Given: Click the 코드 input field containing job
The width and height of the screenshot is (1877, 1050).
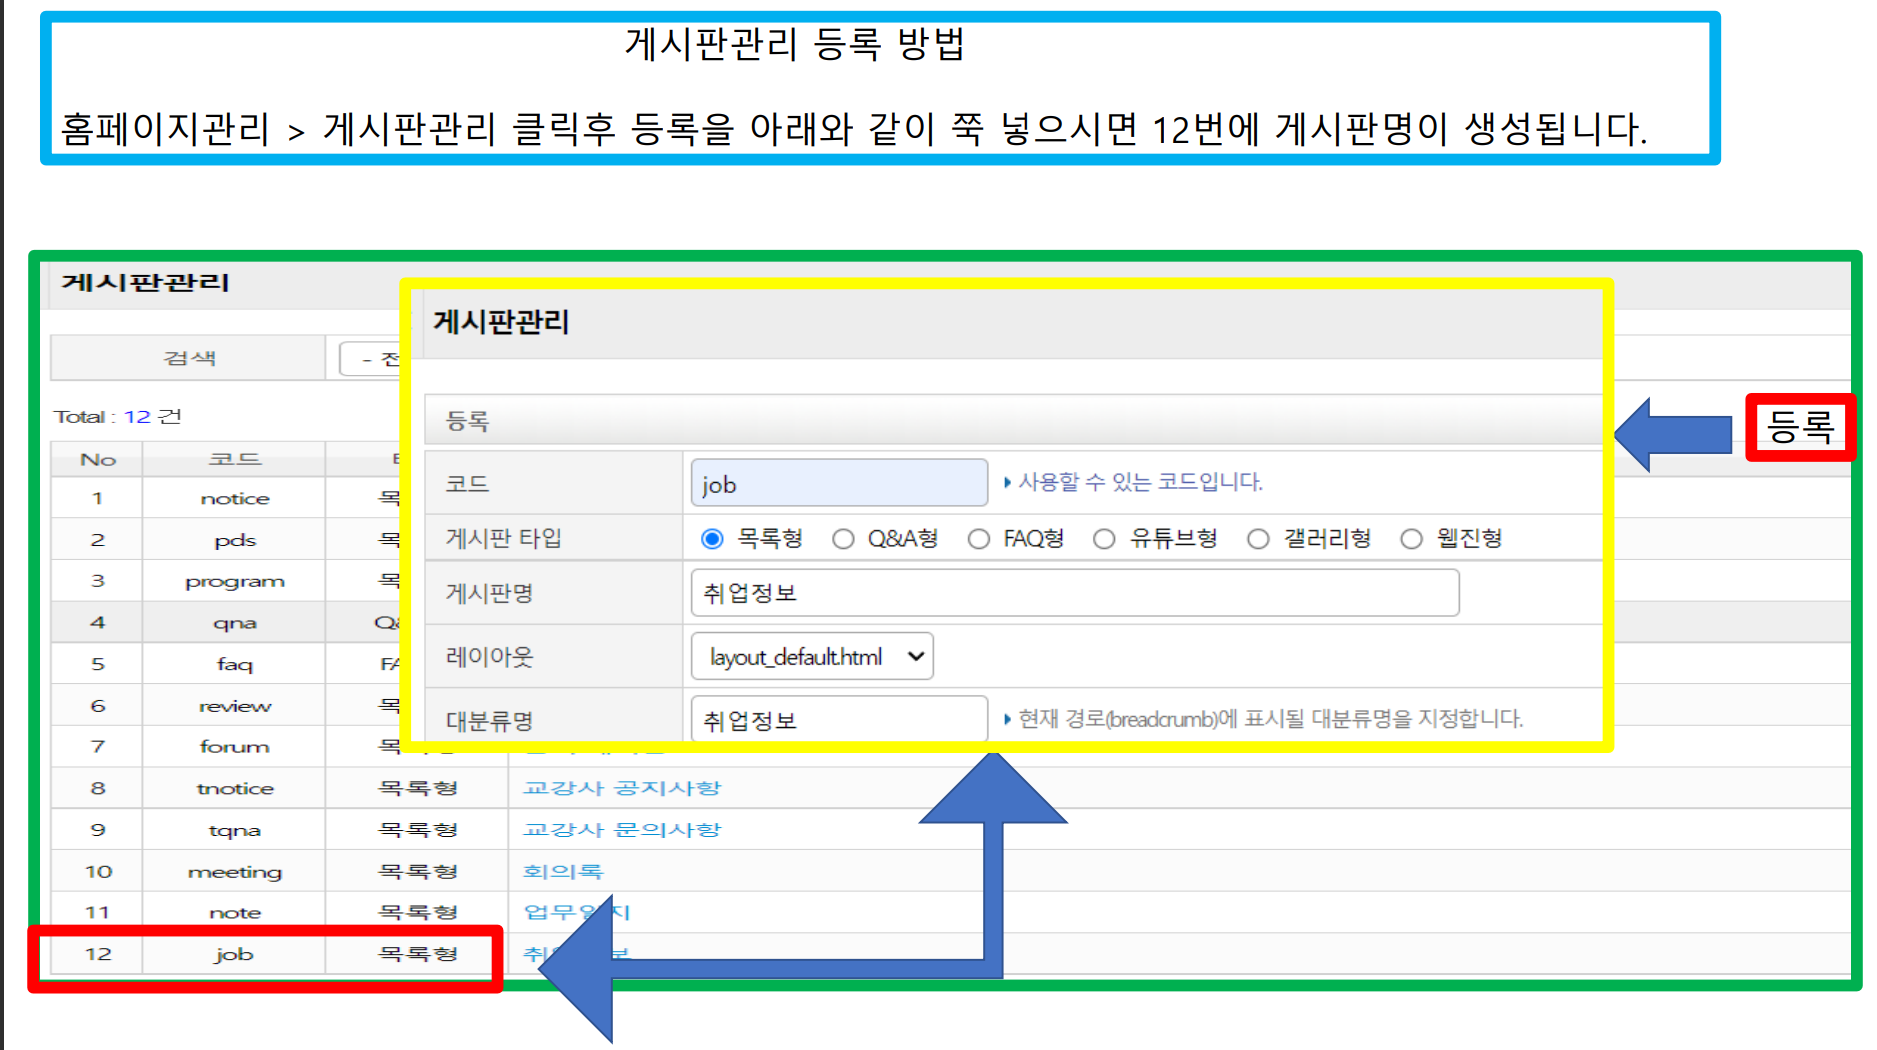Looking at the screenshot, I should click(838, 484).
